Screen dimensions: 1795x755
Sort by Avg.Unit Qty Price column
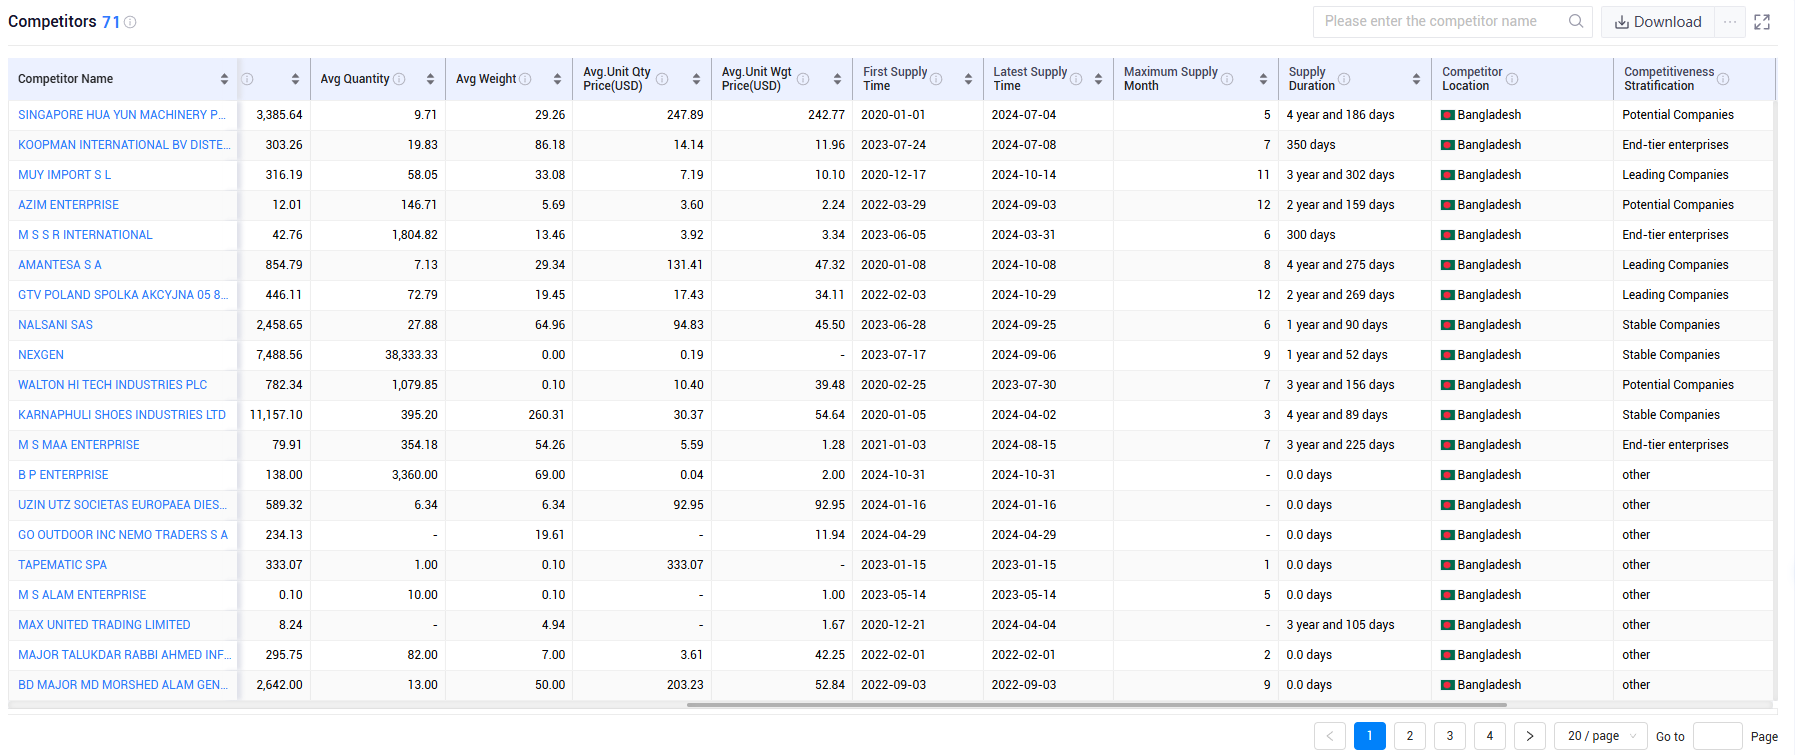click(x=696, y=79)
